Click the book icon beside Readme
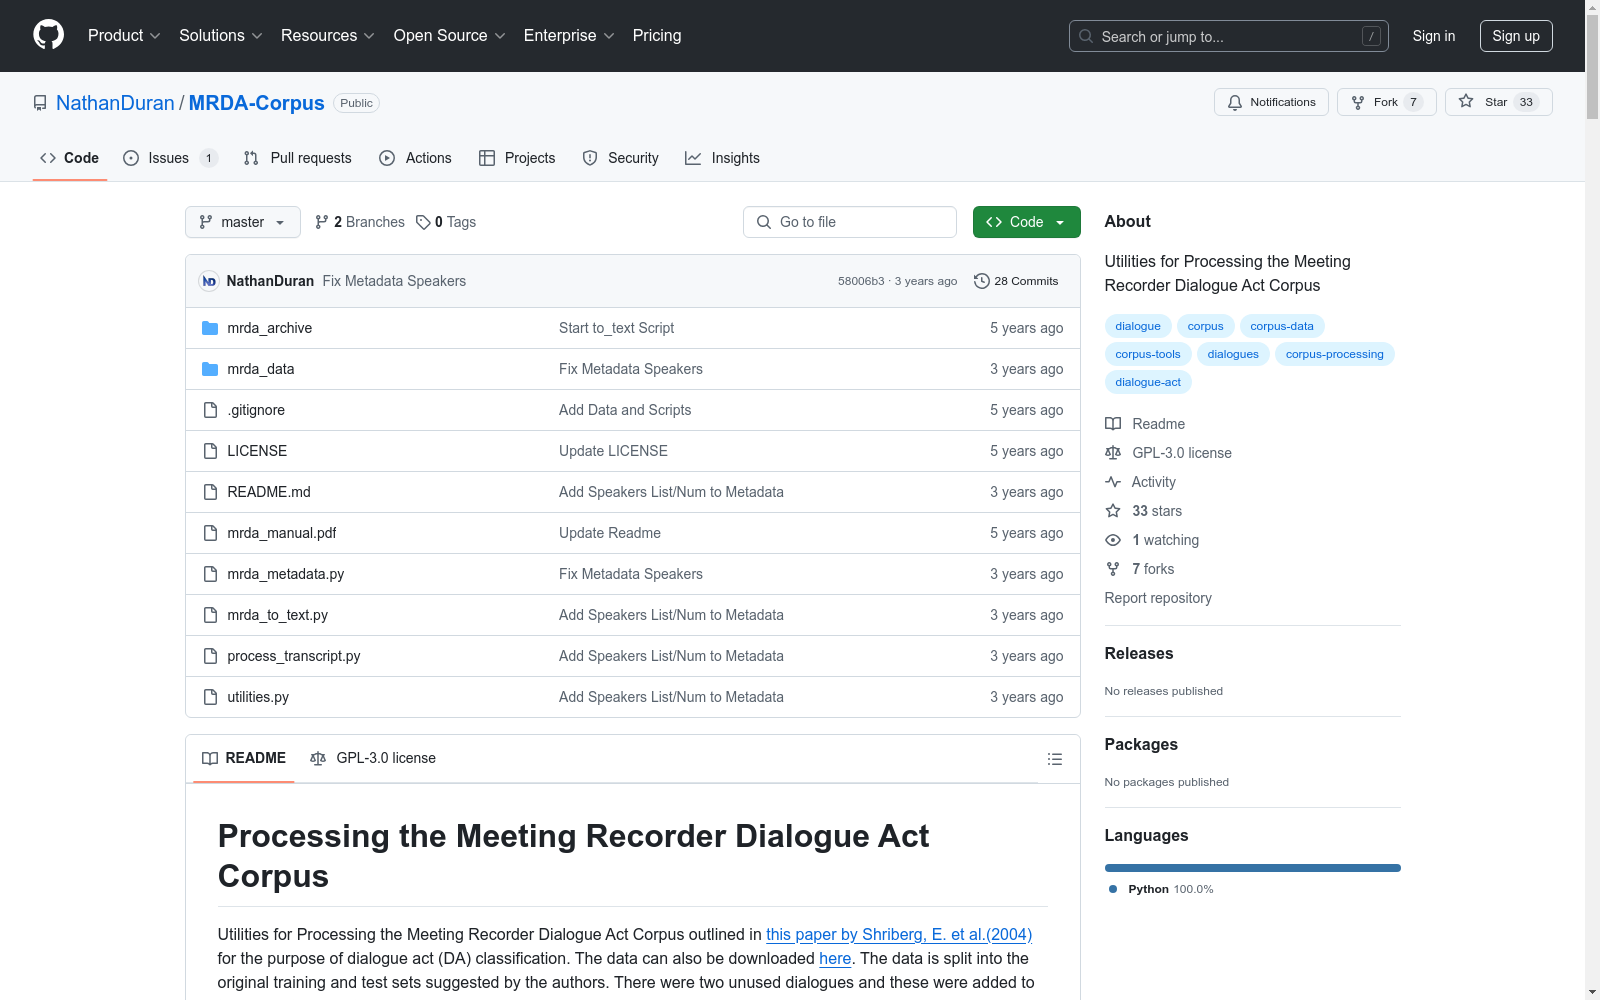Image resolution: width=1600 pixels, height=1000 pixels. click(1113, 424)
